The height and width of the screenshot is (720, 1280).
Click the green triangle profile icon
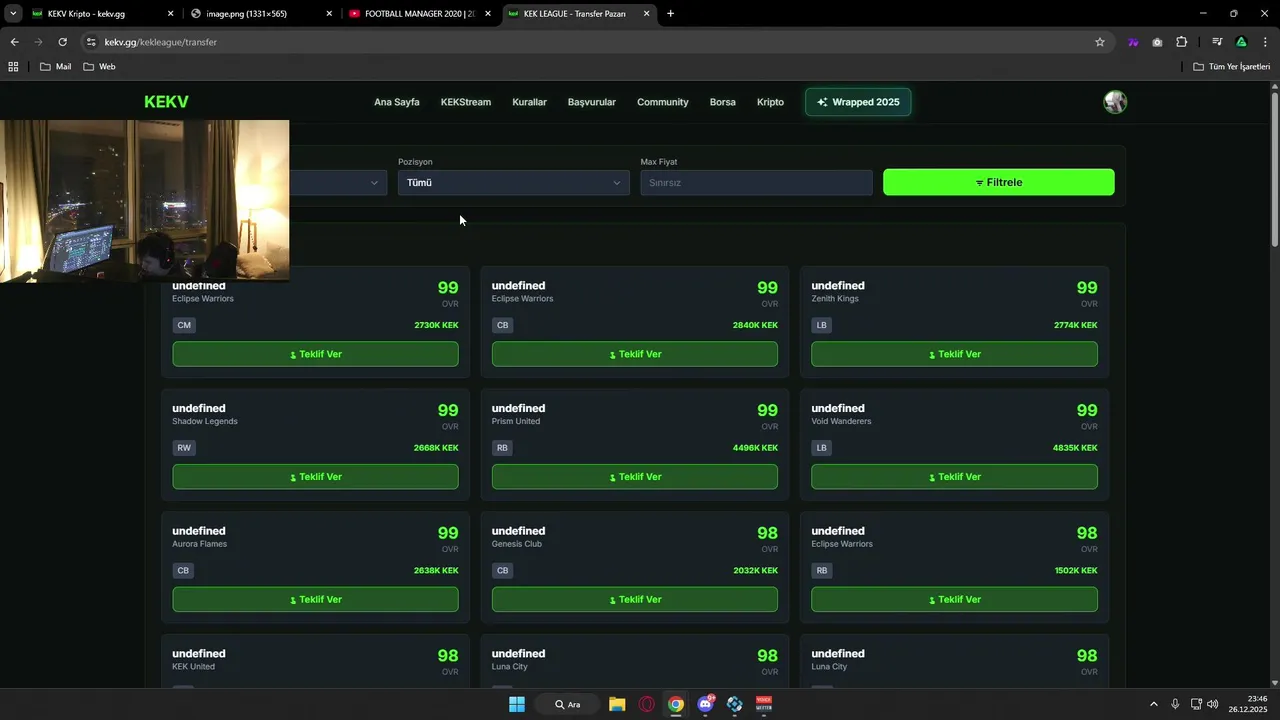1241,42
